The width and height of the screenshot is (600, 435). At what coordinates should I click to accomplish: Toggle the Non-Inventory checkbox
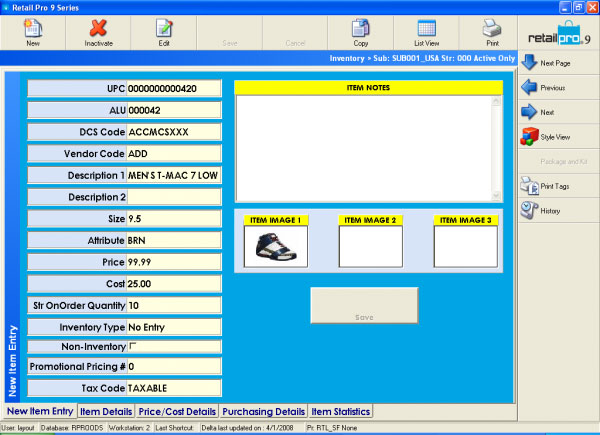point(133,346)
